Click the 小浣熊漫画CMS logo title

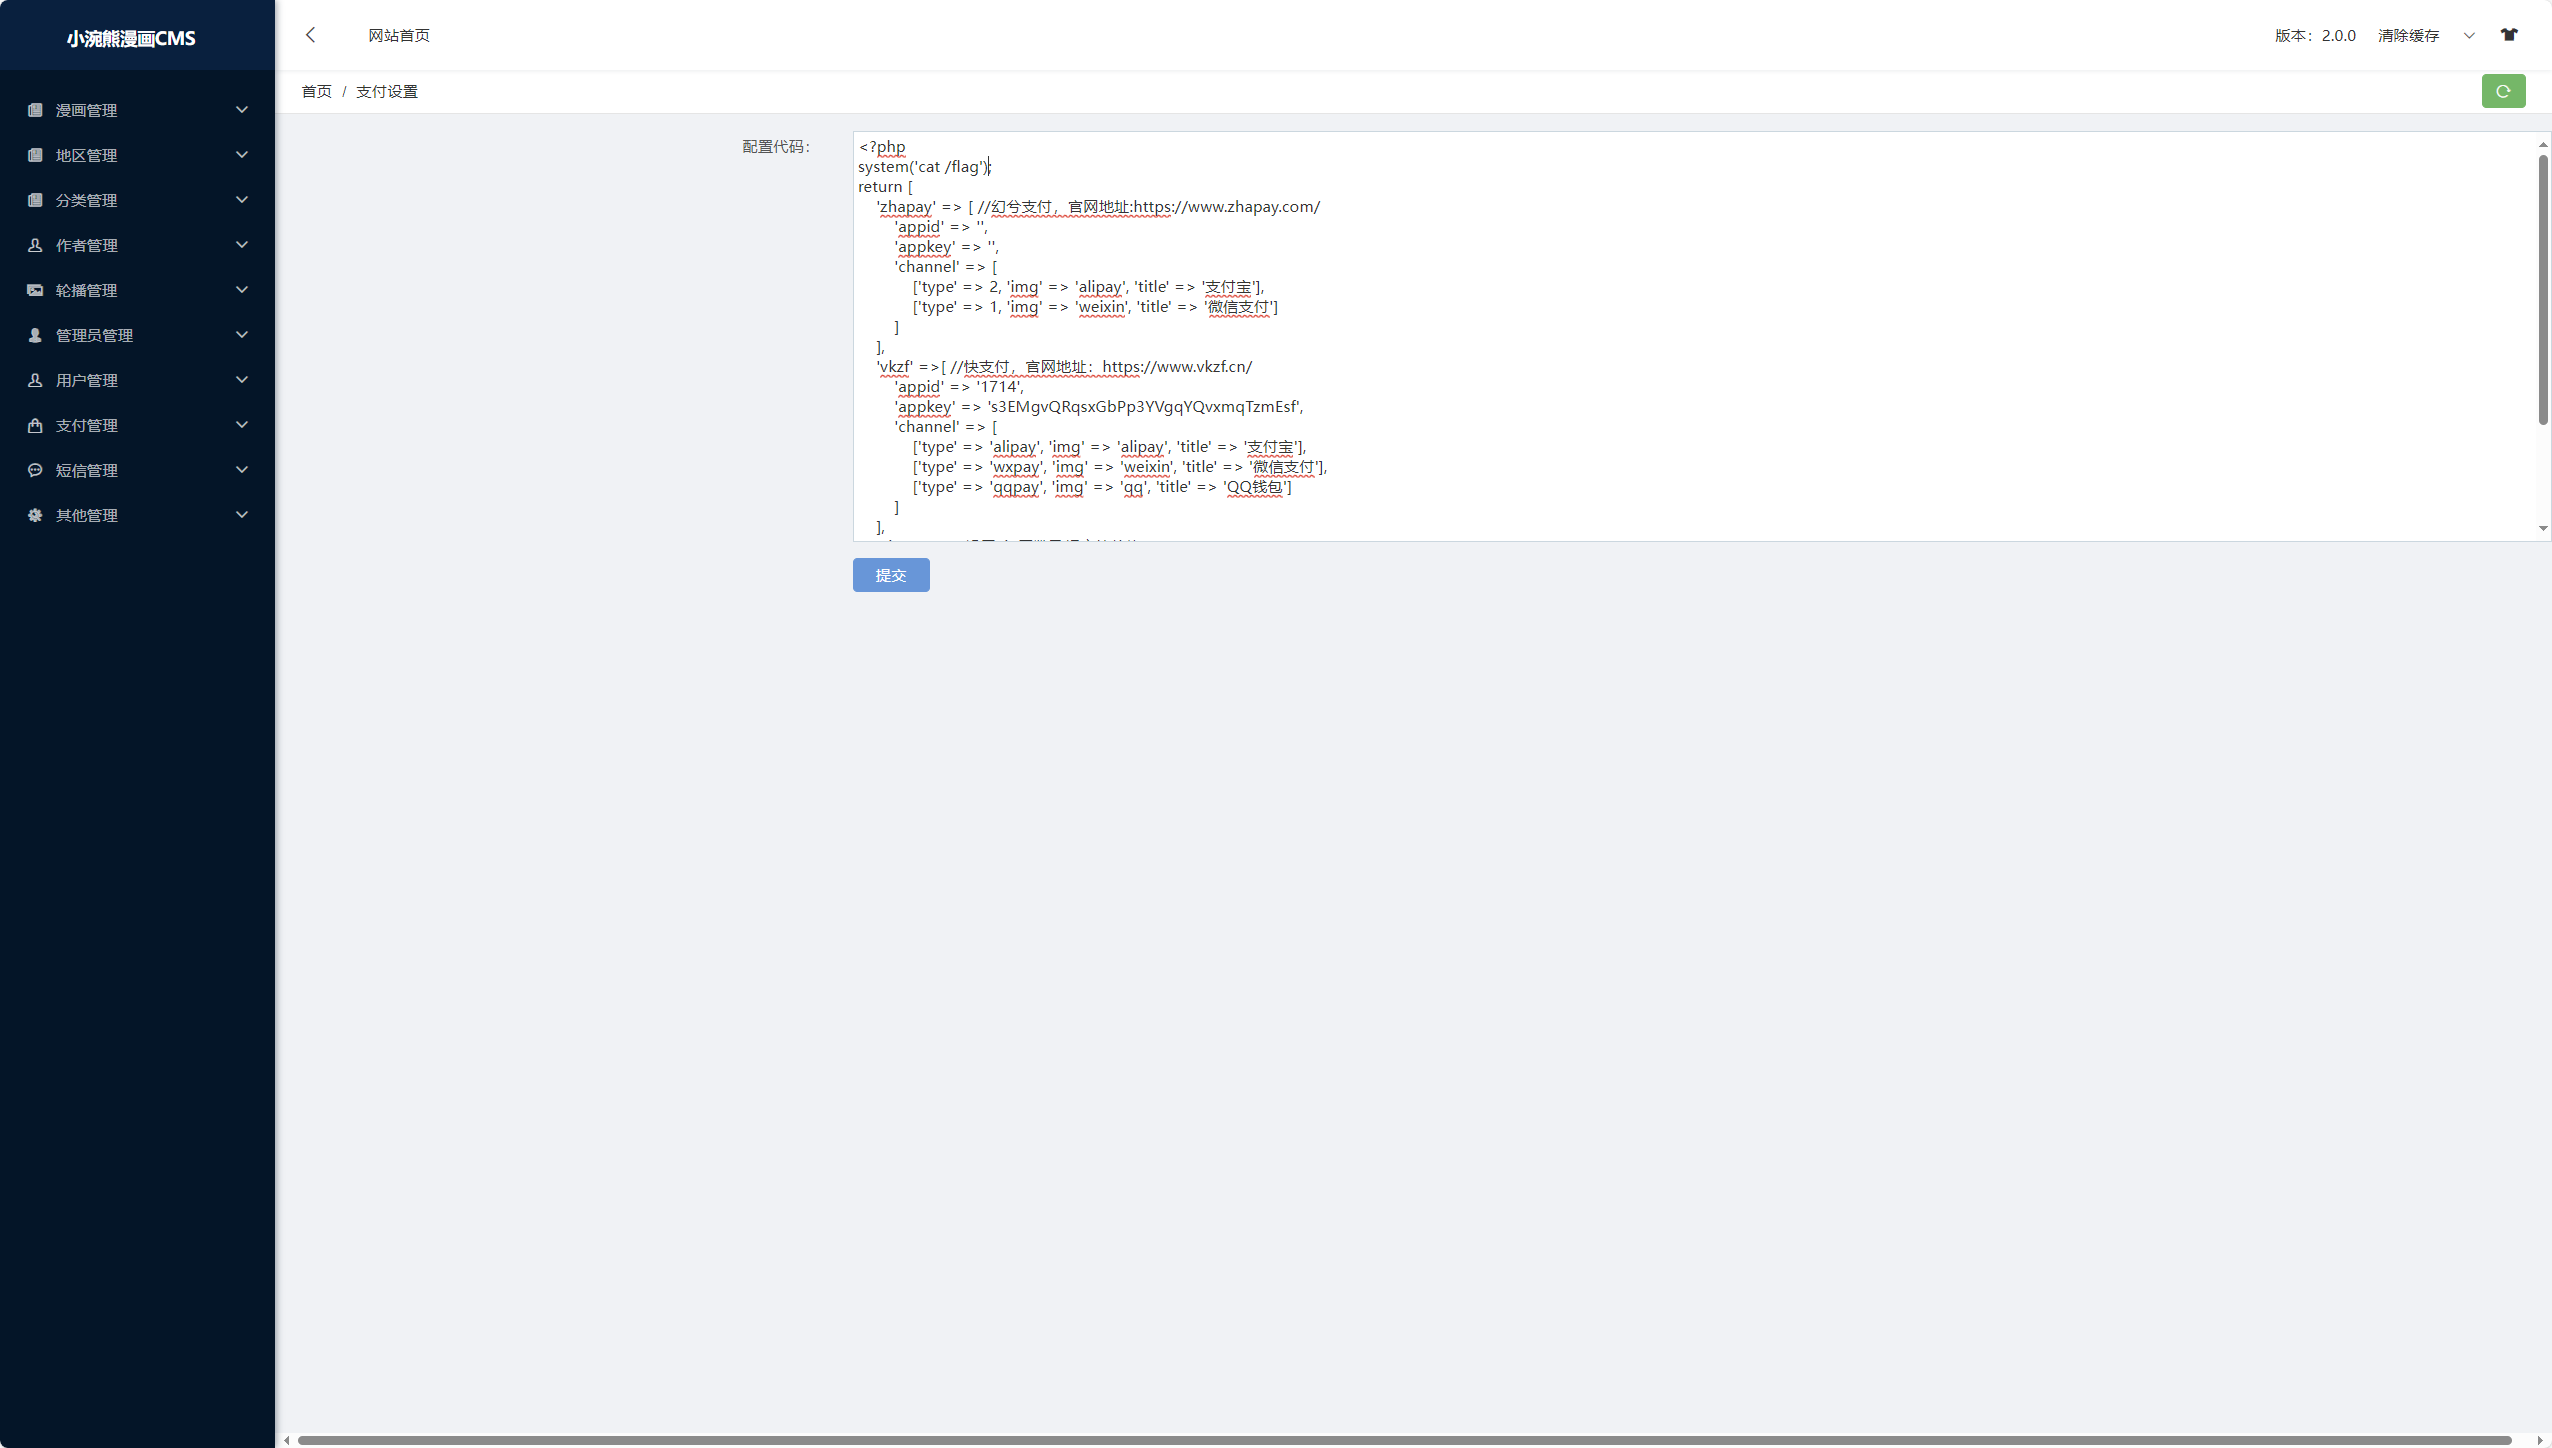(131, 38)
